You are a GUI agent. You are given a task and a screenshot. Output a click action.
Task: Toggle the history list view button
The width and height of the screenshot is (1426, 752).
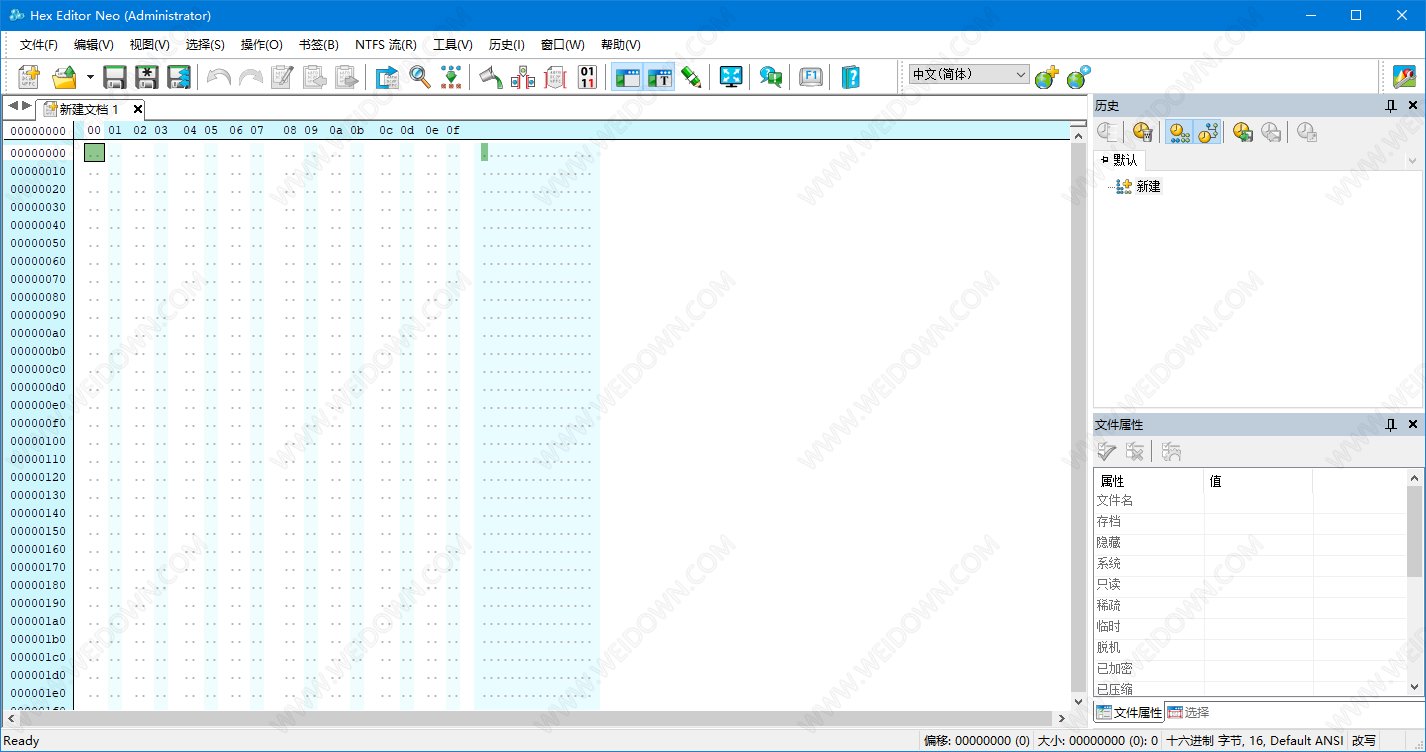click(x=1179, y=131)
